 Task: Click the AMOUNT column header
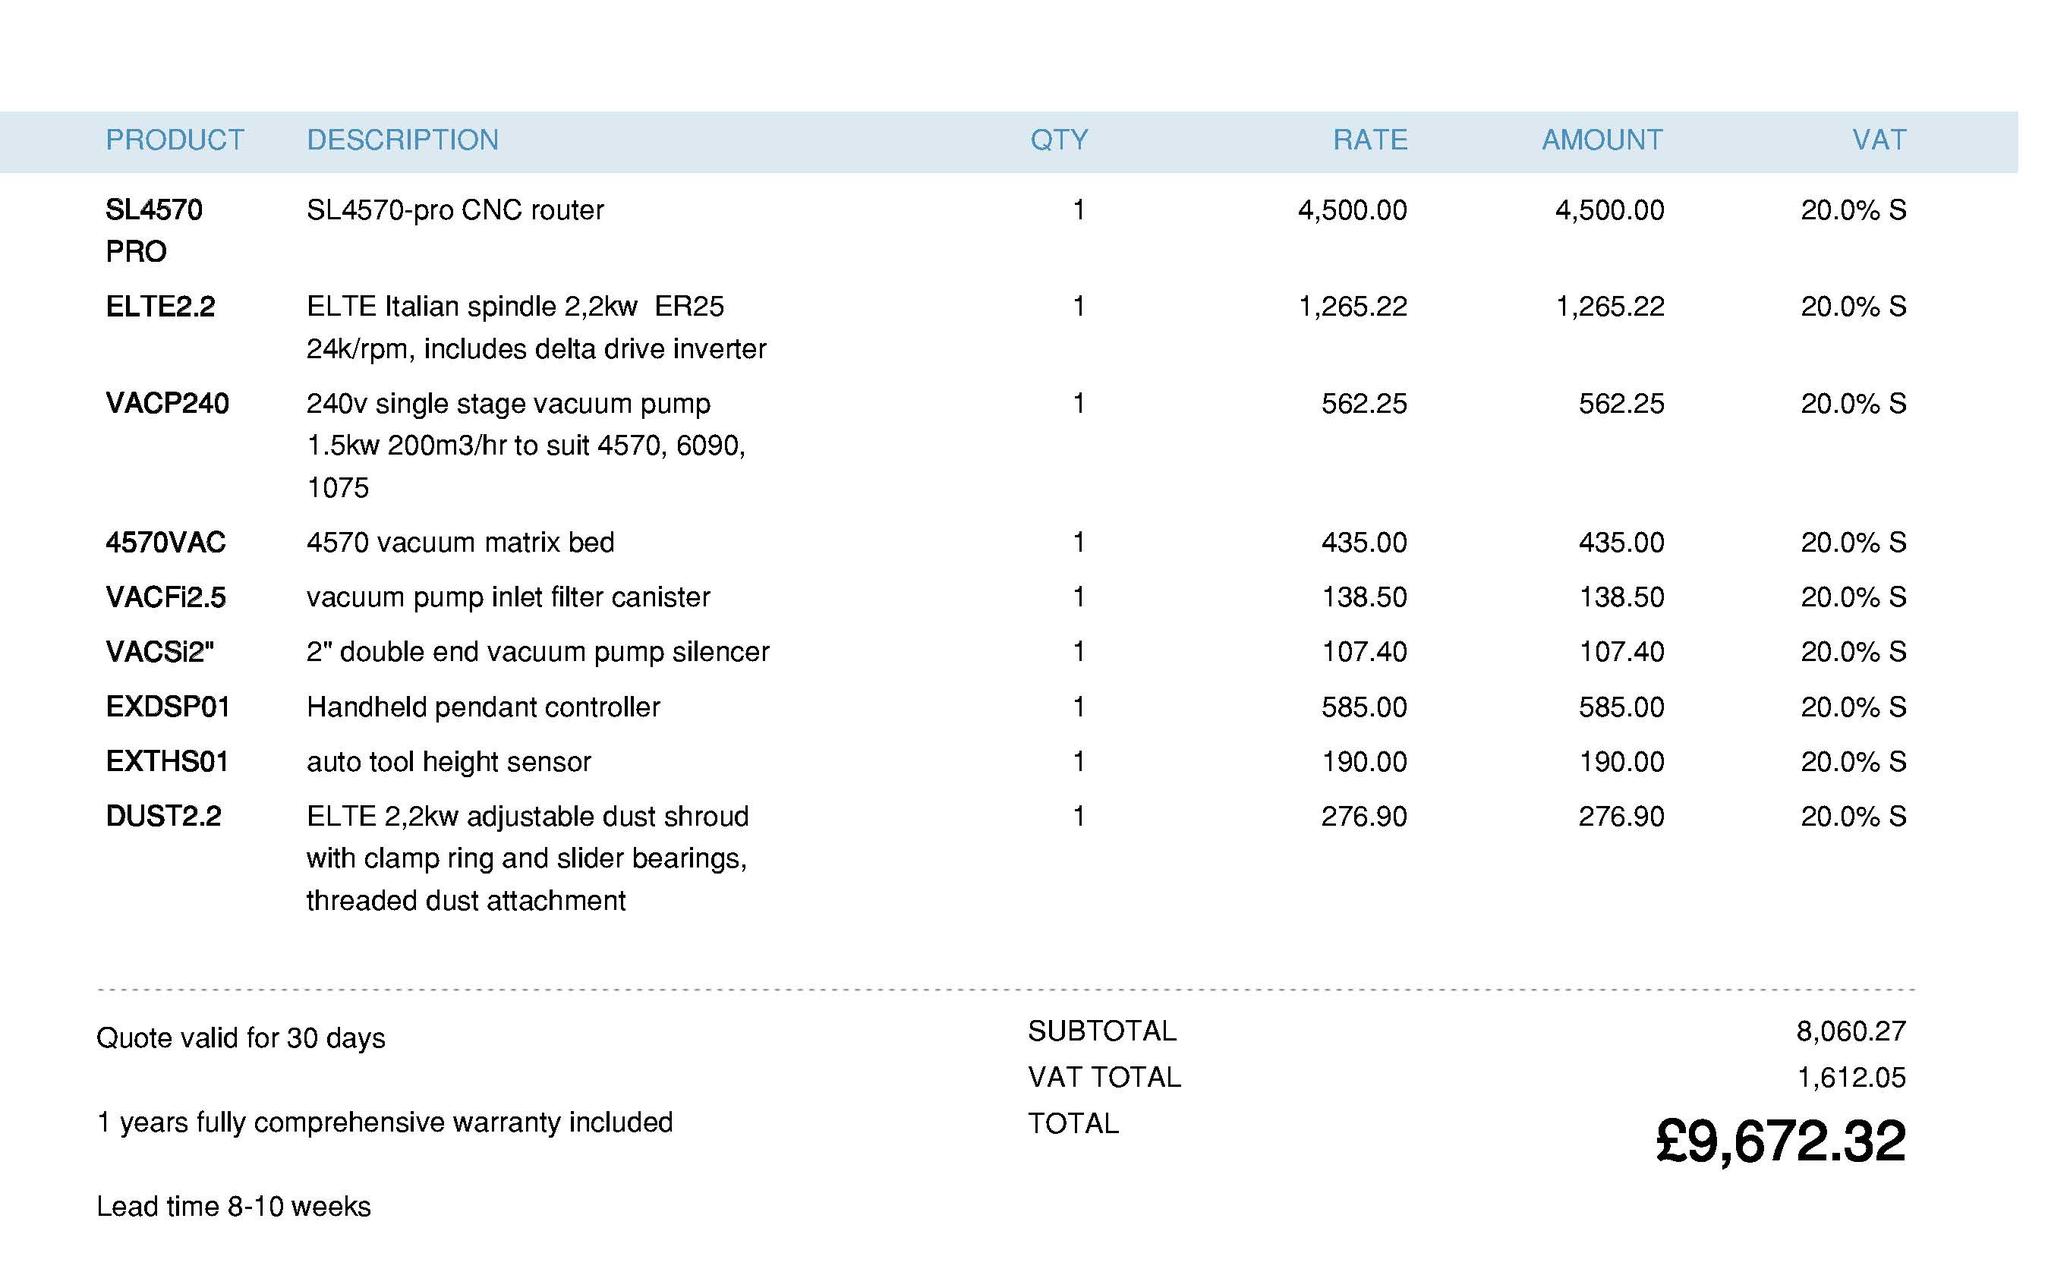pos(1601,140)
